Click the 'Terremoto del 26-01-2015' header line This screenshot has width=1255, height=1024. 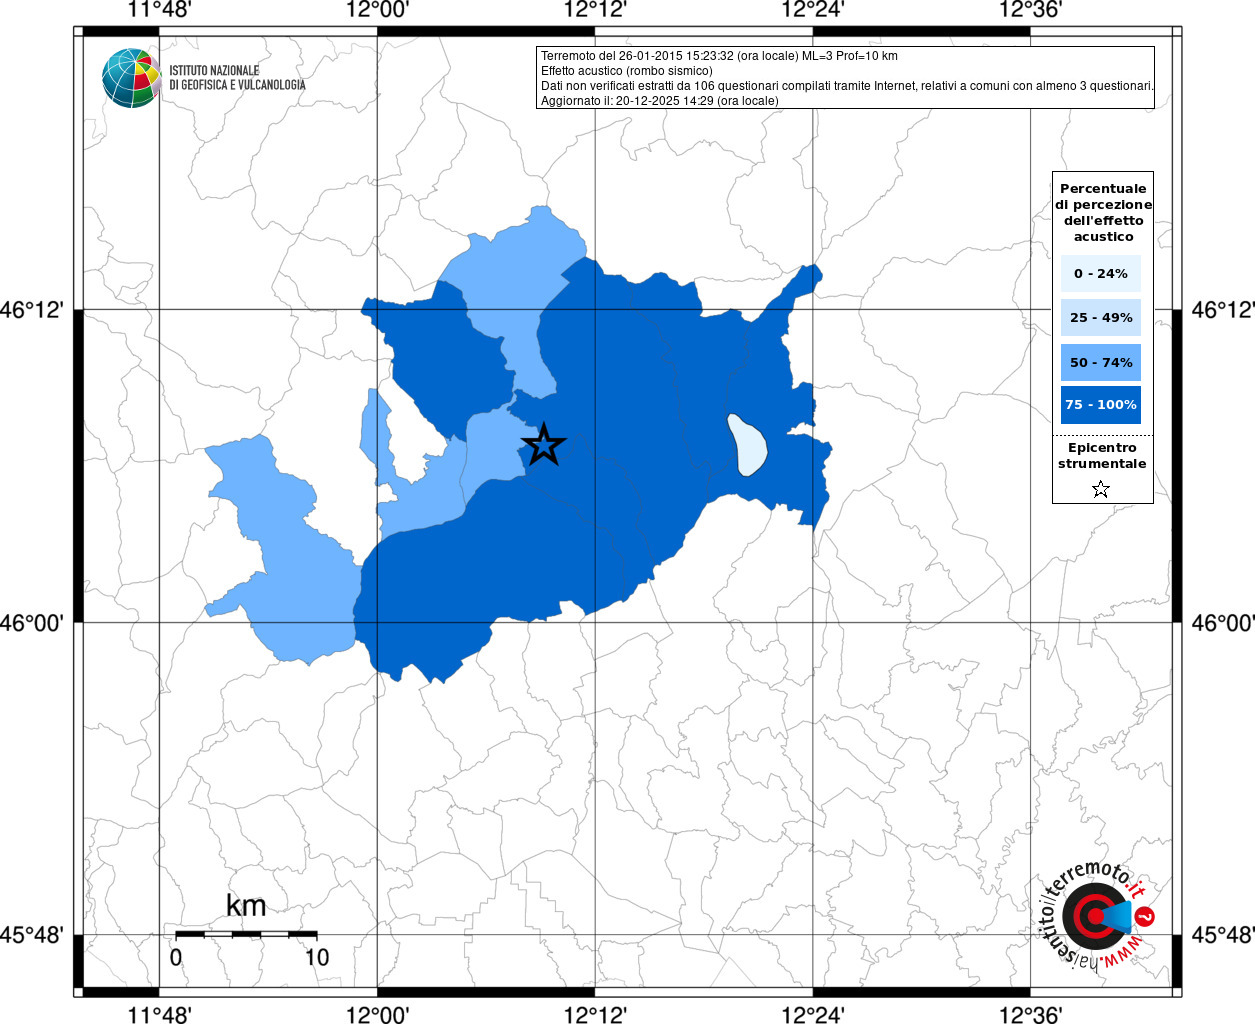tap(719, 56)
